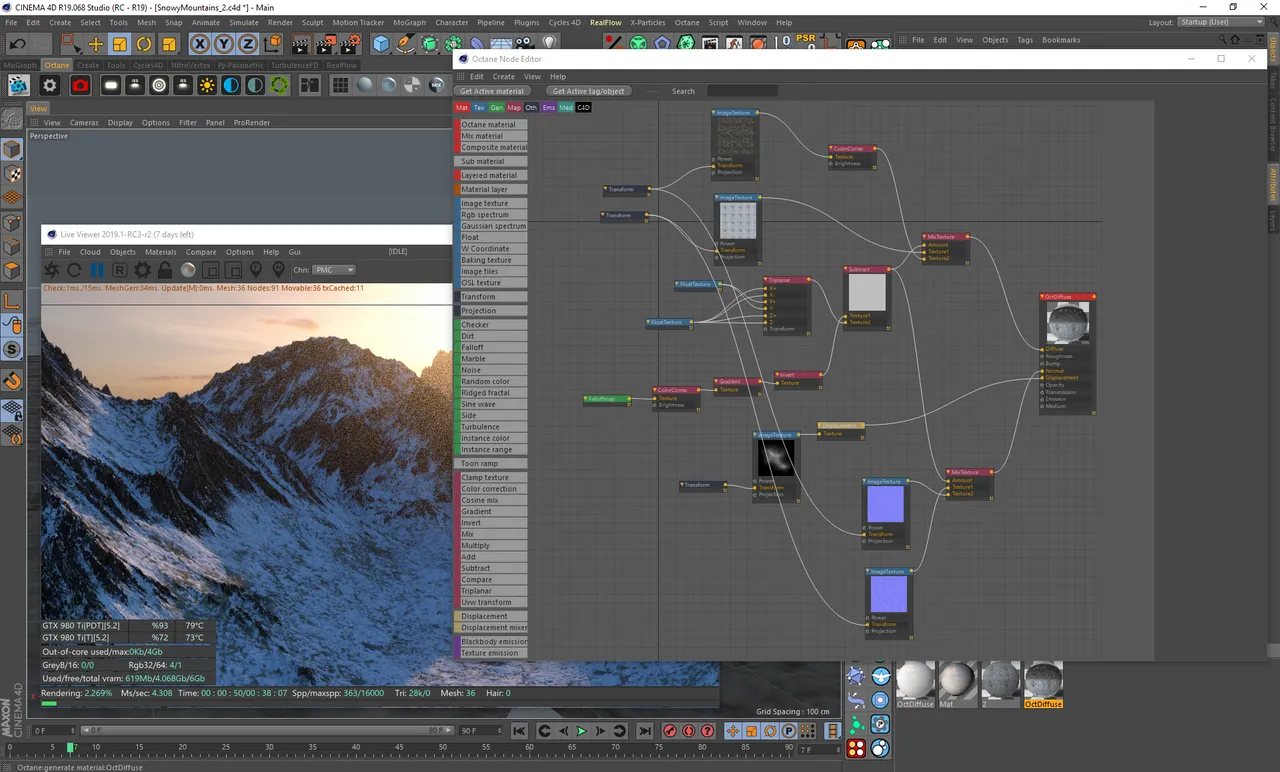Pause rendering in Live Viewer
This screenshot has height=772, width=1280.
pyautogui.click(x=97, y=270)
